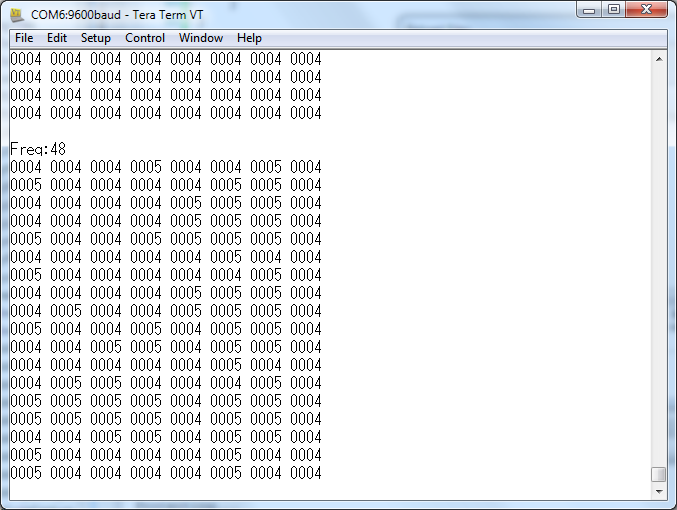This screenshot has height=510, width=677.
Task: Open the Window menu
Action: coord(201,38)
